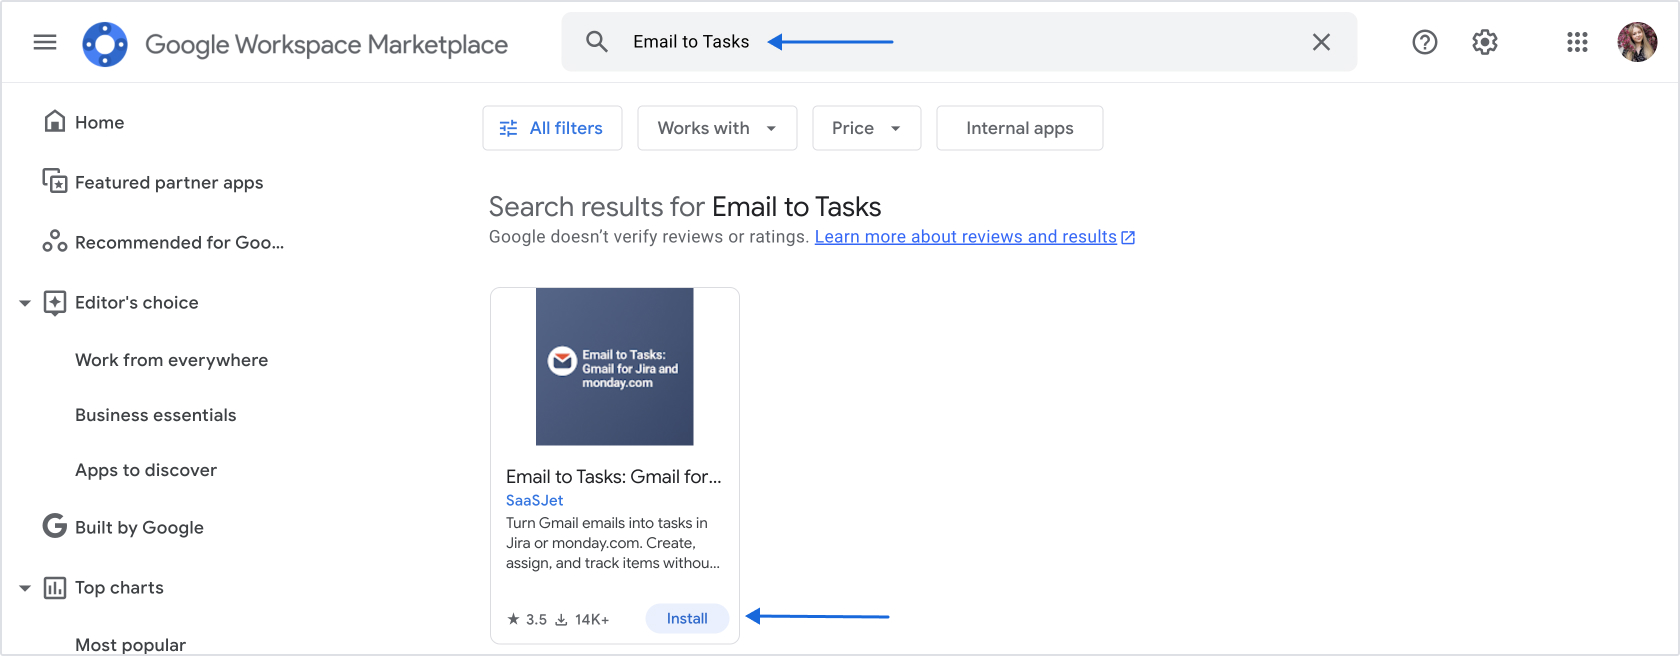Select Built by Google category

tap(139, 527)
